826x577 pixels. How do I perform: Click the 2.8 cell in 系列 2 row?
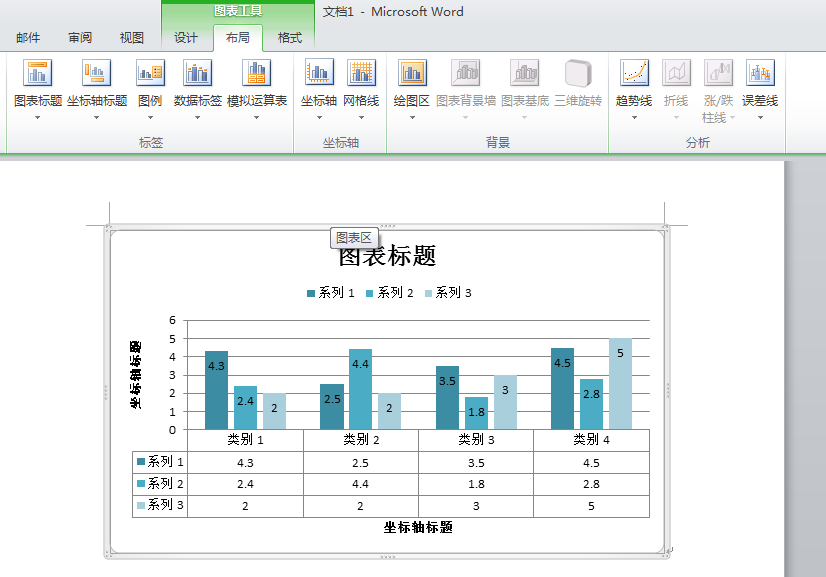point(592,484)
